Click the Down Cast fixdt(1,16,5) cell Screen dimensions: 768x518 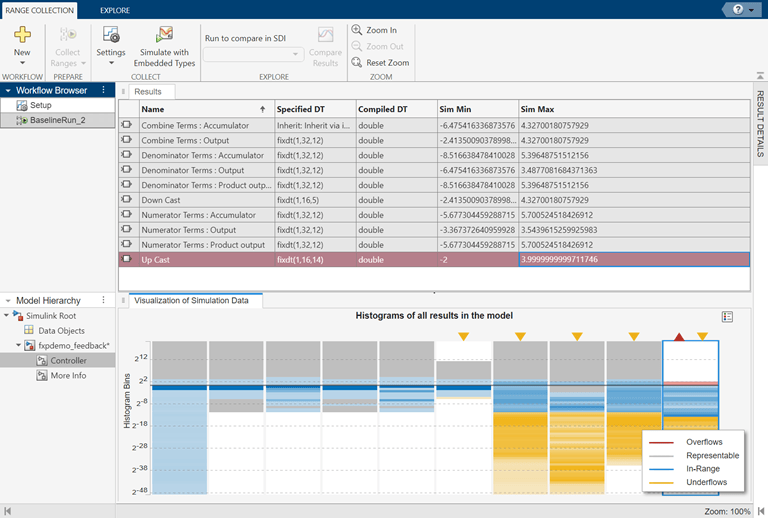pyautogui.click(x=315, y=200)
